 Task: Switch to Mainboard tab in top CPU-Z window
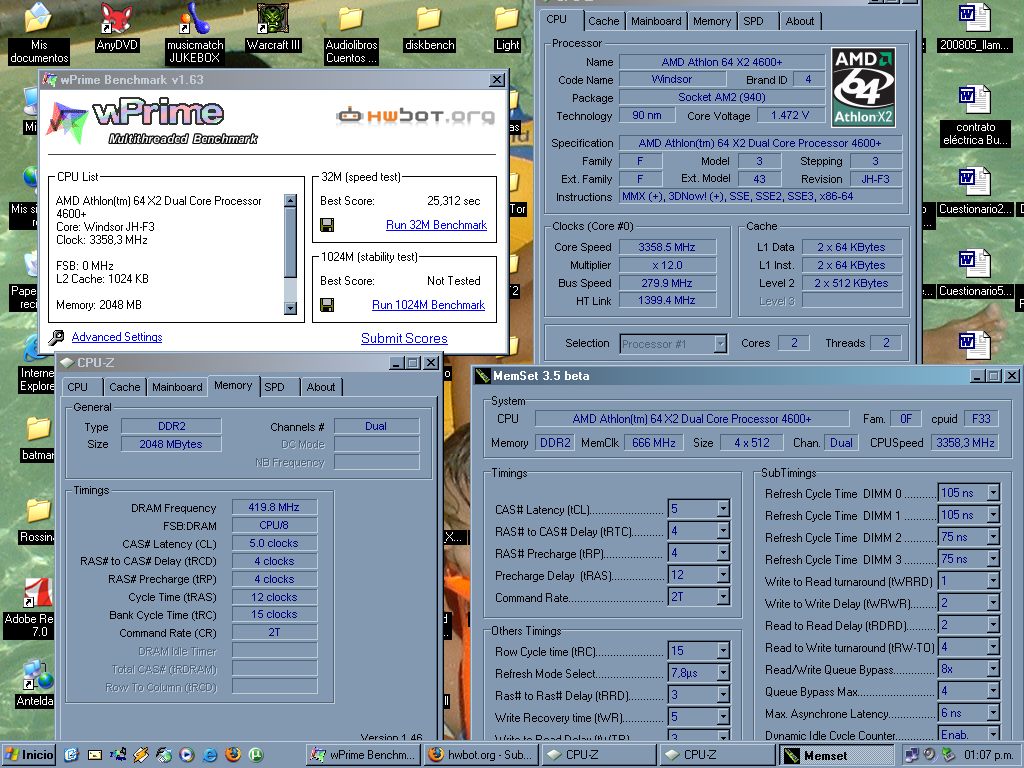[x=656, y=21]
